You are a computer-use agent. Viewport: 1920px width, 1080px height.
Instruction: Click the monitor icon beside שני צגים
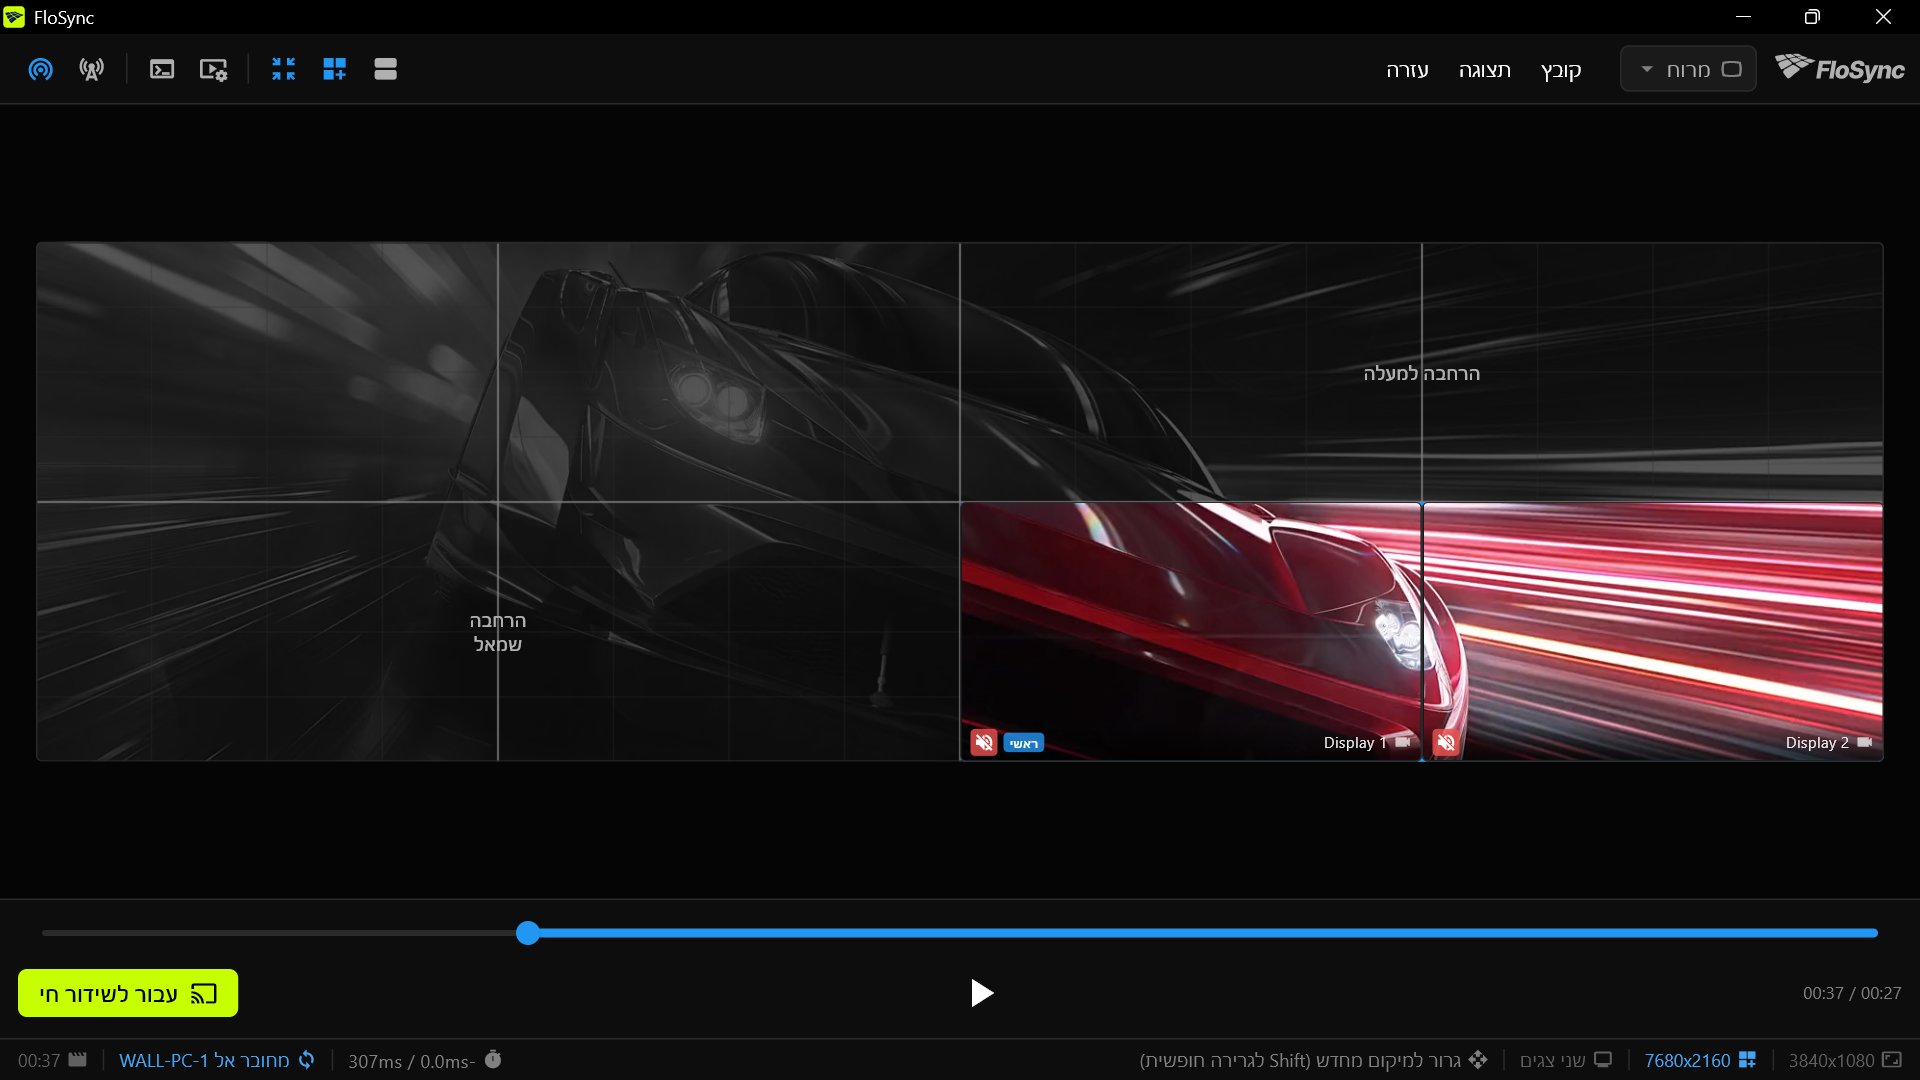click(x=1603, y=1059)
